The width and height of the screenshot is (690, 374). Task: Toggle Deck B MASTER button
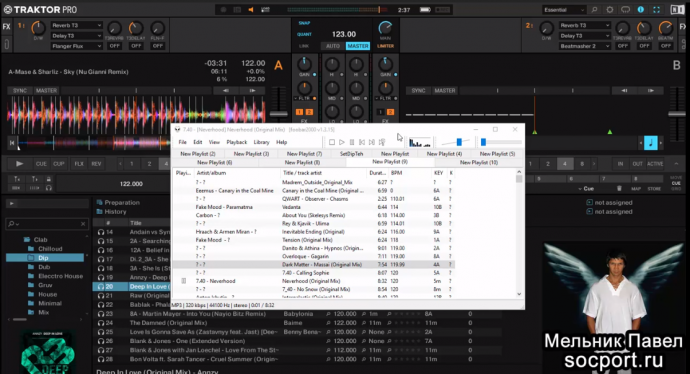click(x=445, y=91)
